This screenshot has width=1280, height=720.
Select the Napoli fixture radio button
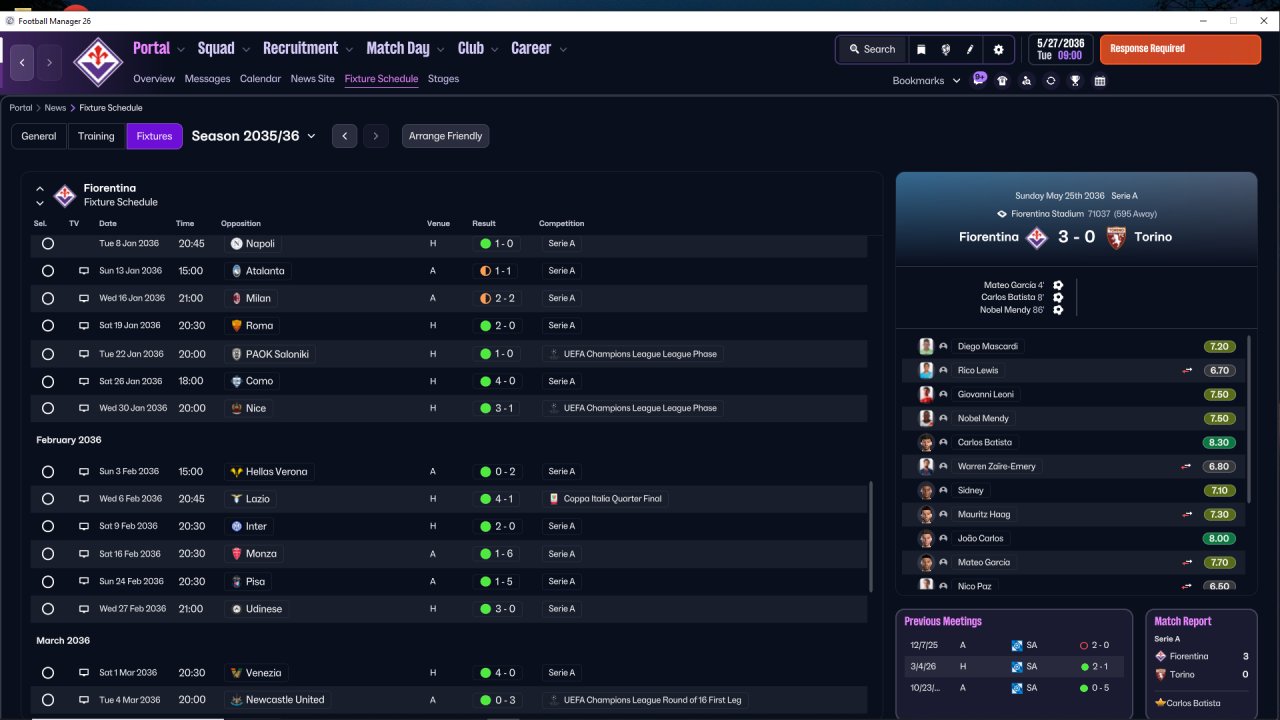[47, 243]
